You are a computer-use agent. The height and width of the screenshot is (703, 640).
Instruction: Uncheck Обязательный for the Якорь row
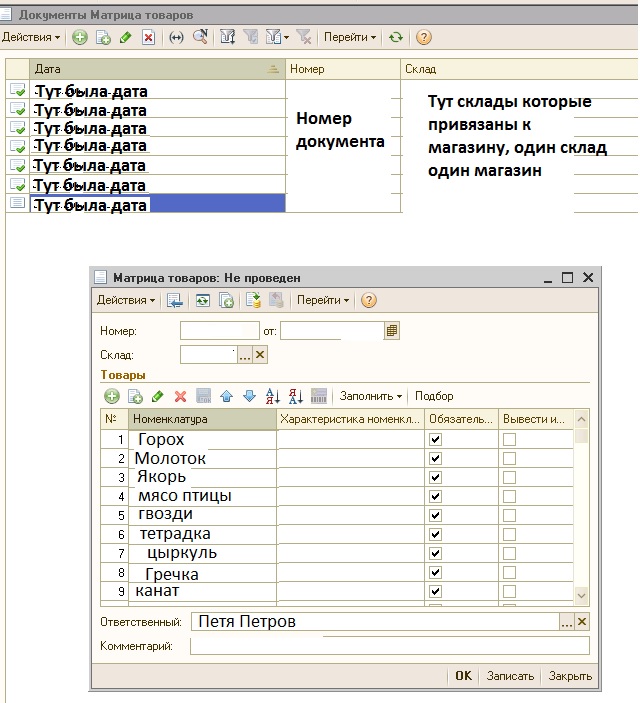pyautogui.click(x=434, y=477)
